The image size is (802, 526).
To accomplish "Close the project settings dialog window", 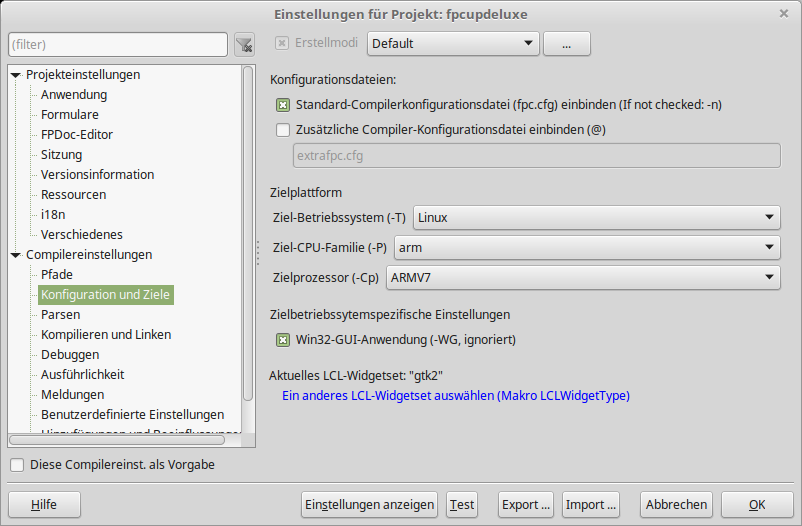I will click(x=783, y=13).
